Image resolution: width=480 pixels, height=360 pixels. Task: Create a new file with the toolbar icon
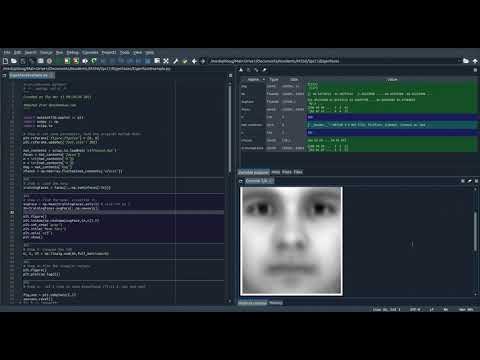pos(5,61)
